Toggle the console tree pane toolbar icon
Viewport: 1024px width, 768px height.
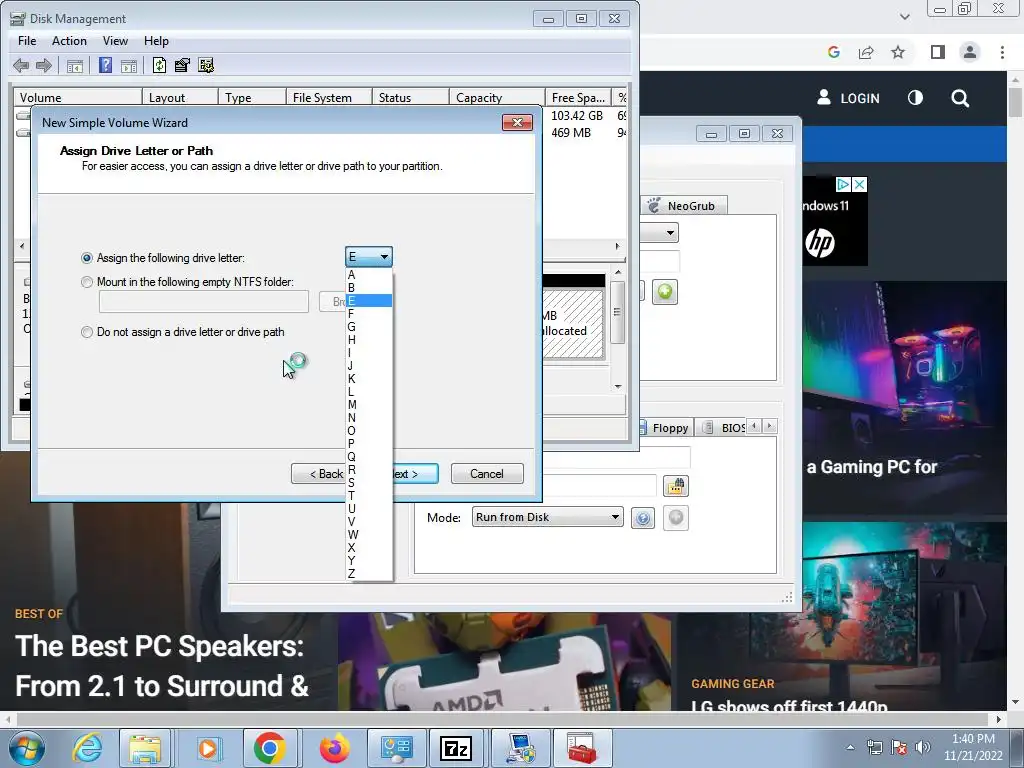pyautogui.click(x=75, y=65)
